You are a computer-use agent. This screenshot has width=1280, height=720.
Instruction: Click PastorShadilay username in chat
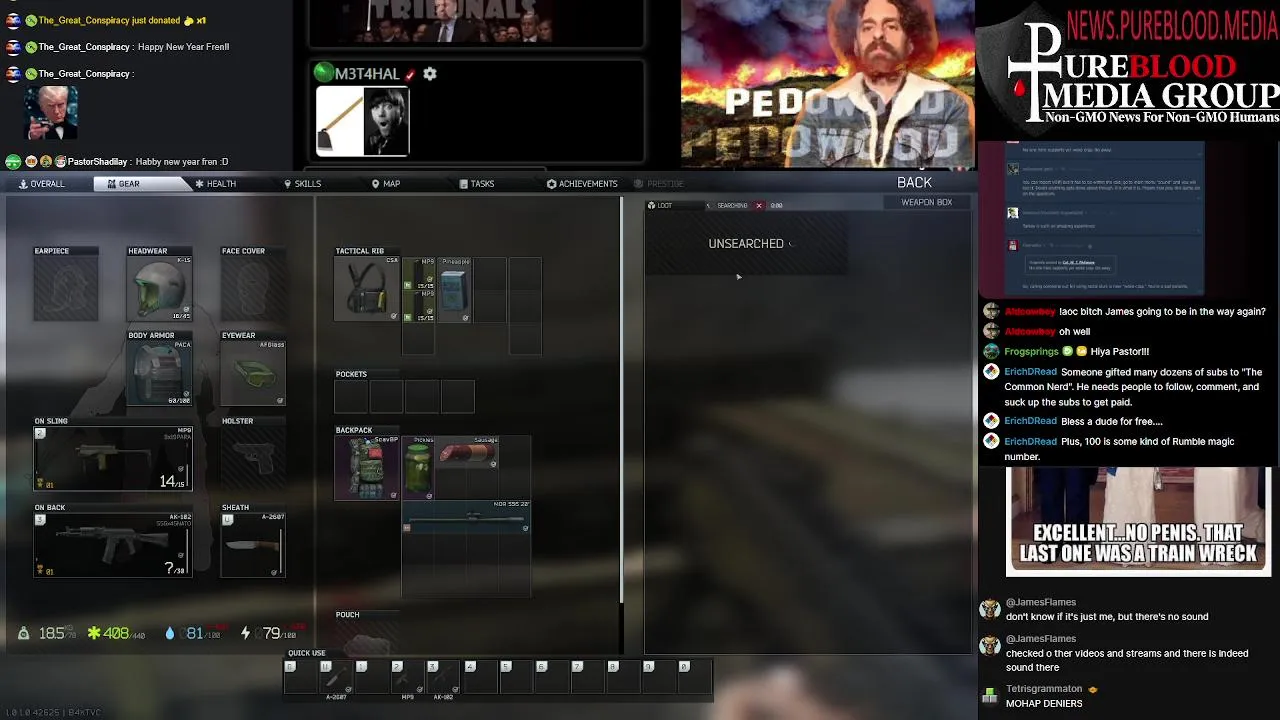pyautogui.click(x=97, y=162)
